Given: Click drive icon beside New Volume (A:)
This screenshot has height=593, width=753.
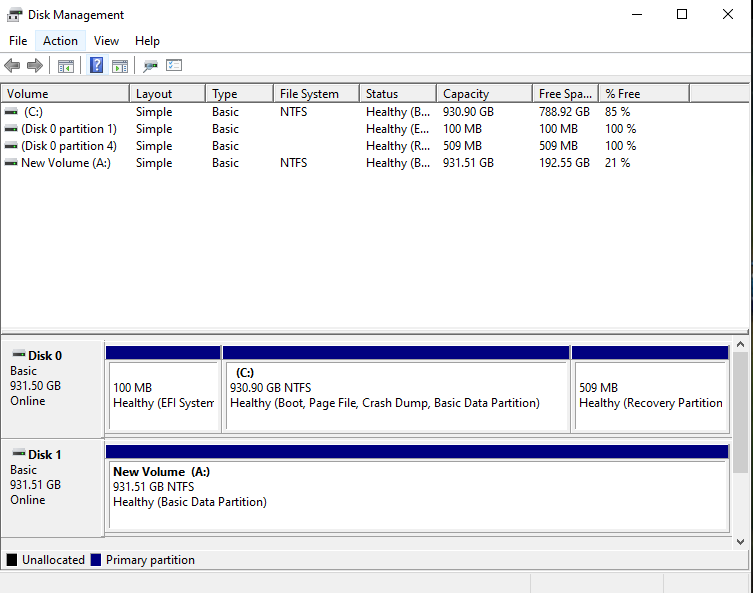Looking at the screenshot, I should [x=11, y=163].
